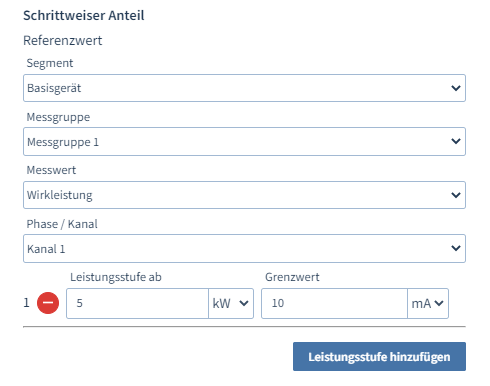
Task: Click the Schrittweiser Anteil heading
Action: click(84, 15)
